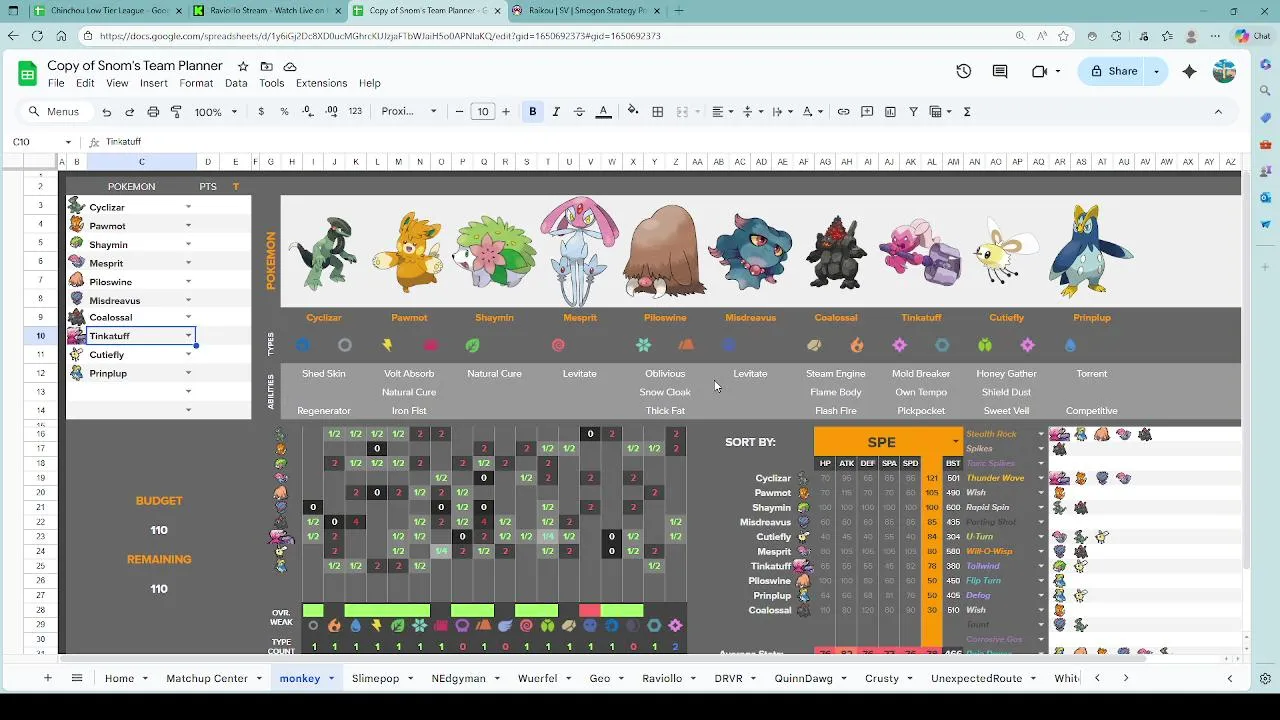This screenshot has width=1280, height=720.
Task: Click the Share button
Action: click(x=1114, y=71)
